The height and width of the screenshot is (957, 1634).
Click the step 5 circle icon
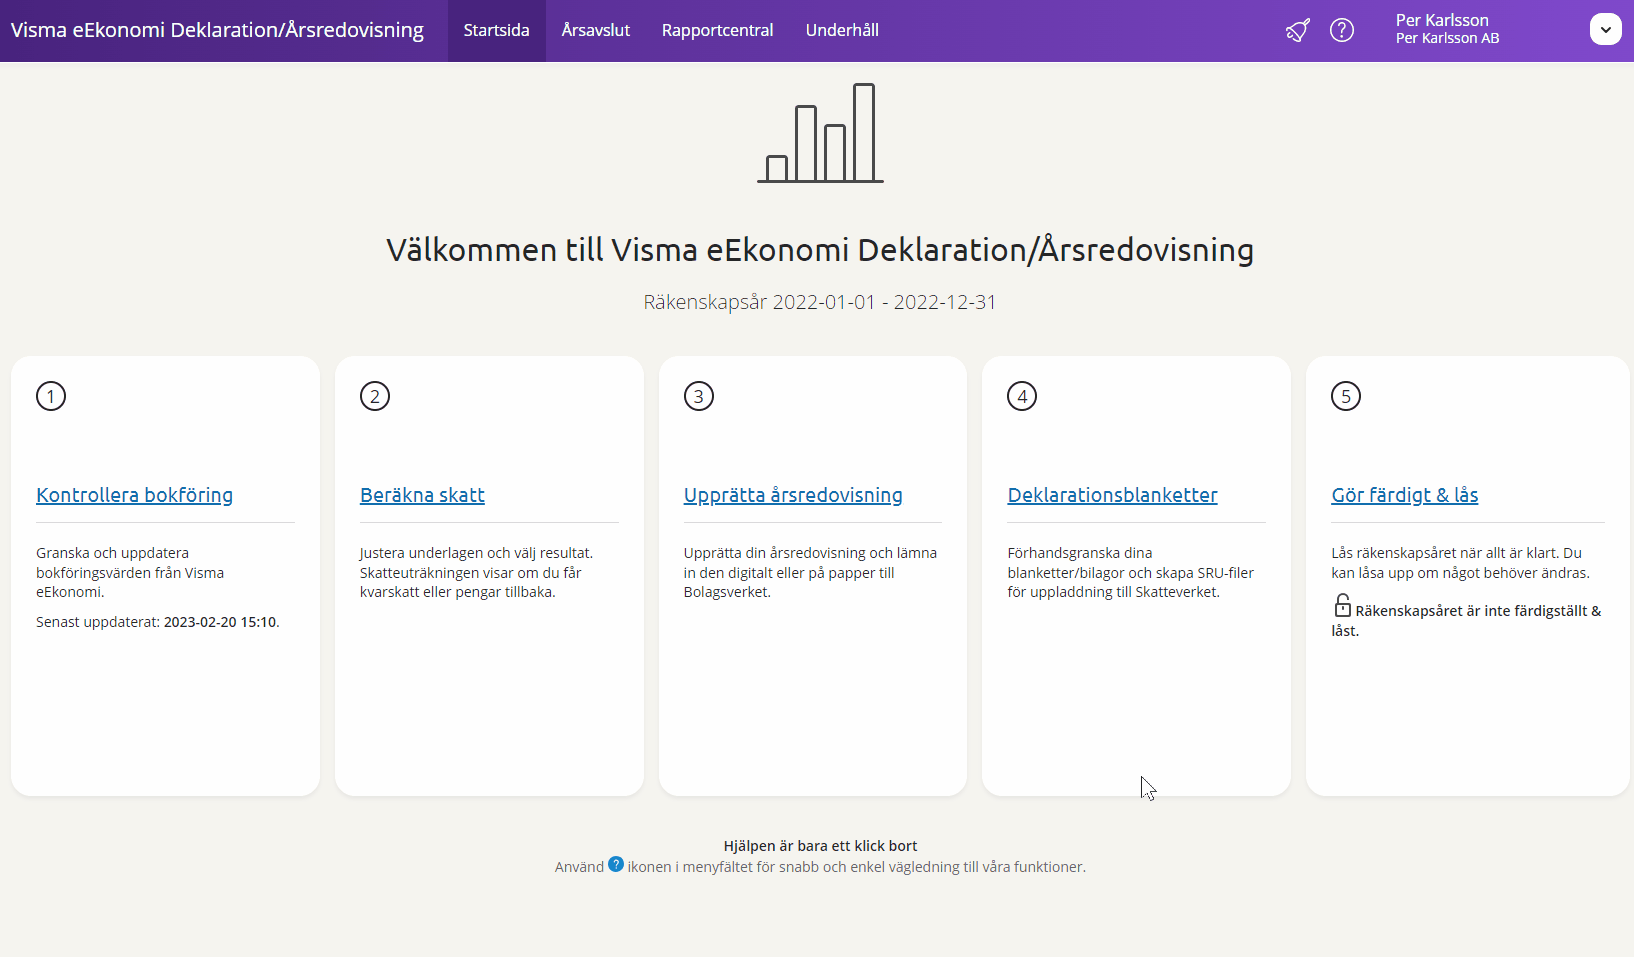pos(1346,396)
